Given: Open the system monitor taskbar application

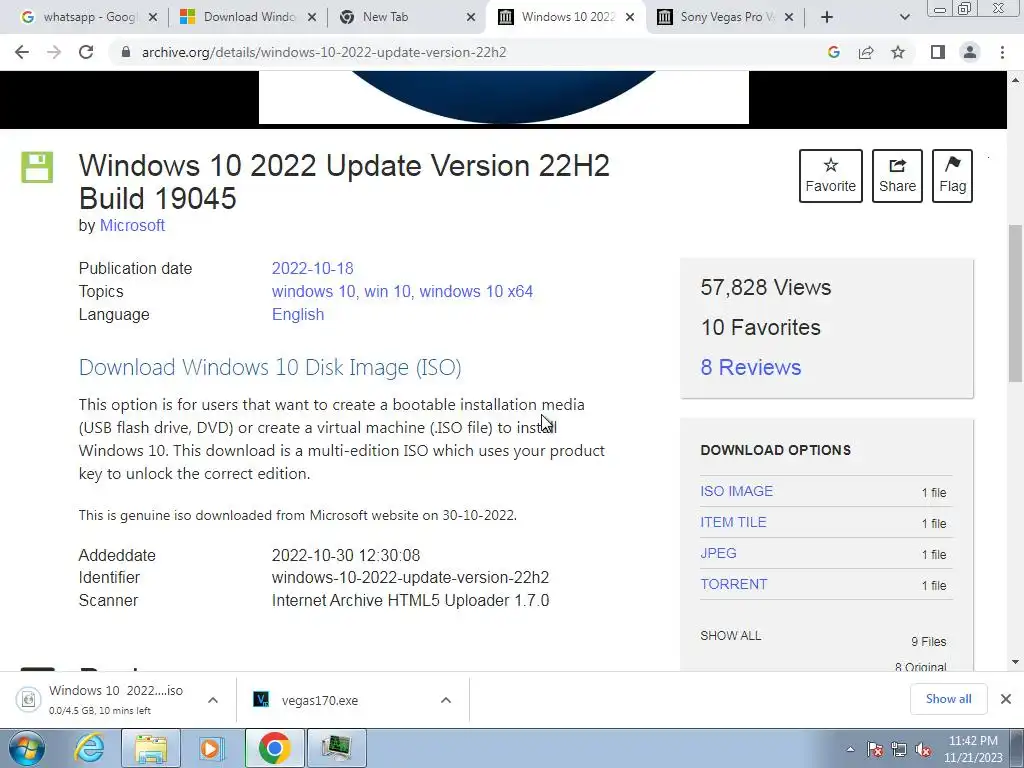Looking at the screenshot, I should [337, 748].
